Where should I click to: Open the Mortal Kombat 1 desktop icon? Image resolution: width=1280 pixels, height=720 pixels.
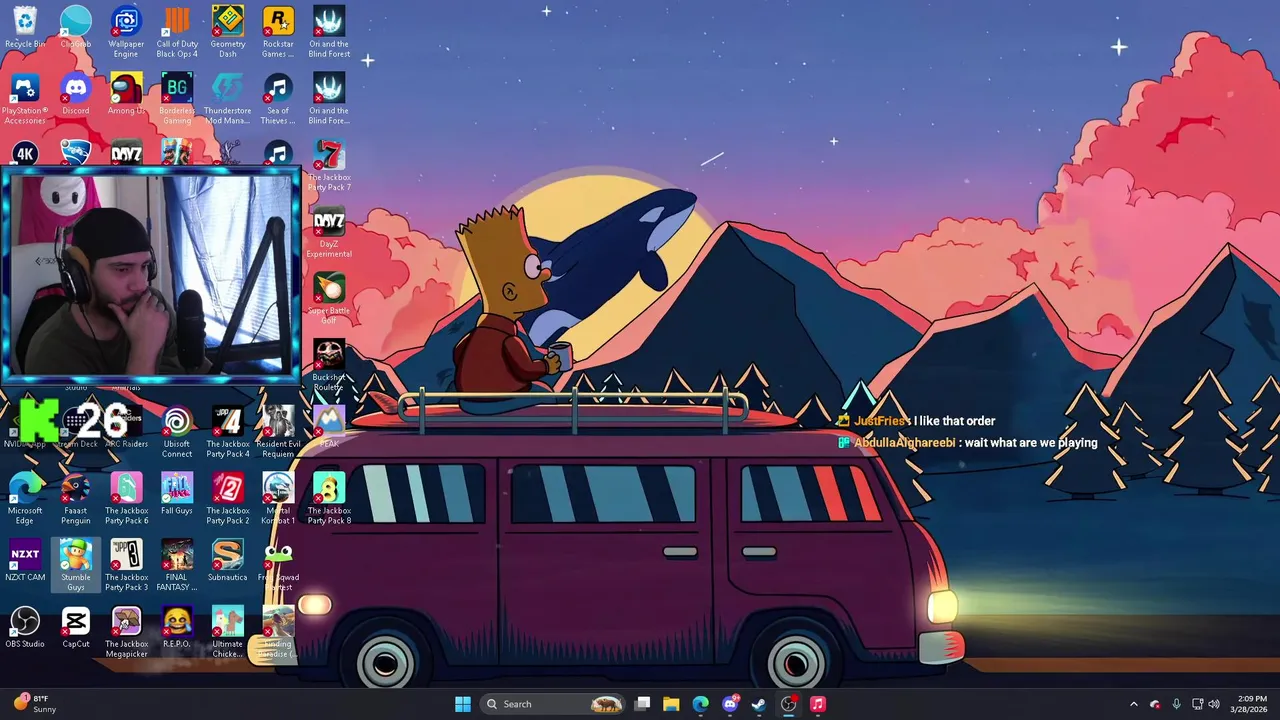pyautogui.click(x=278, y=499)
